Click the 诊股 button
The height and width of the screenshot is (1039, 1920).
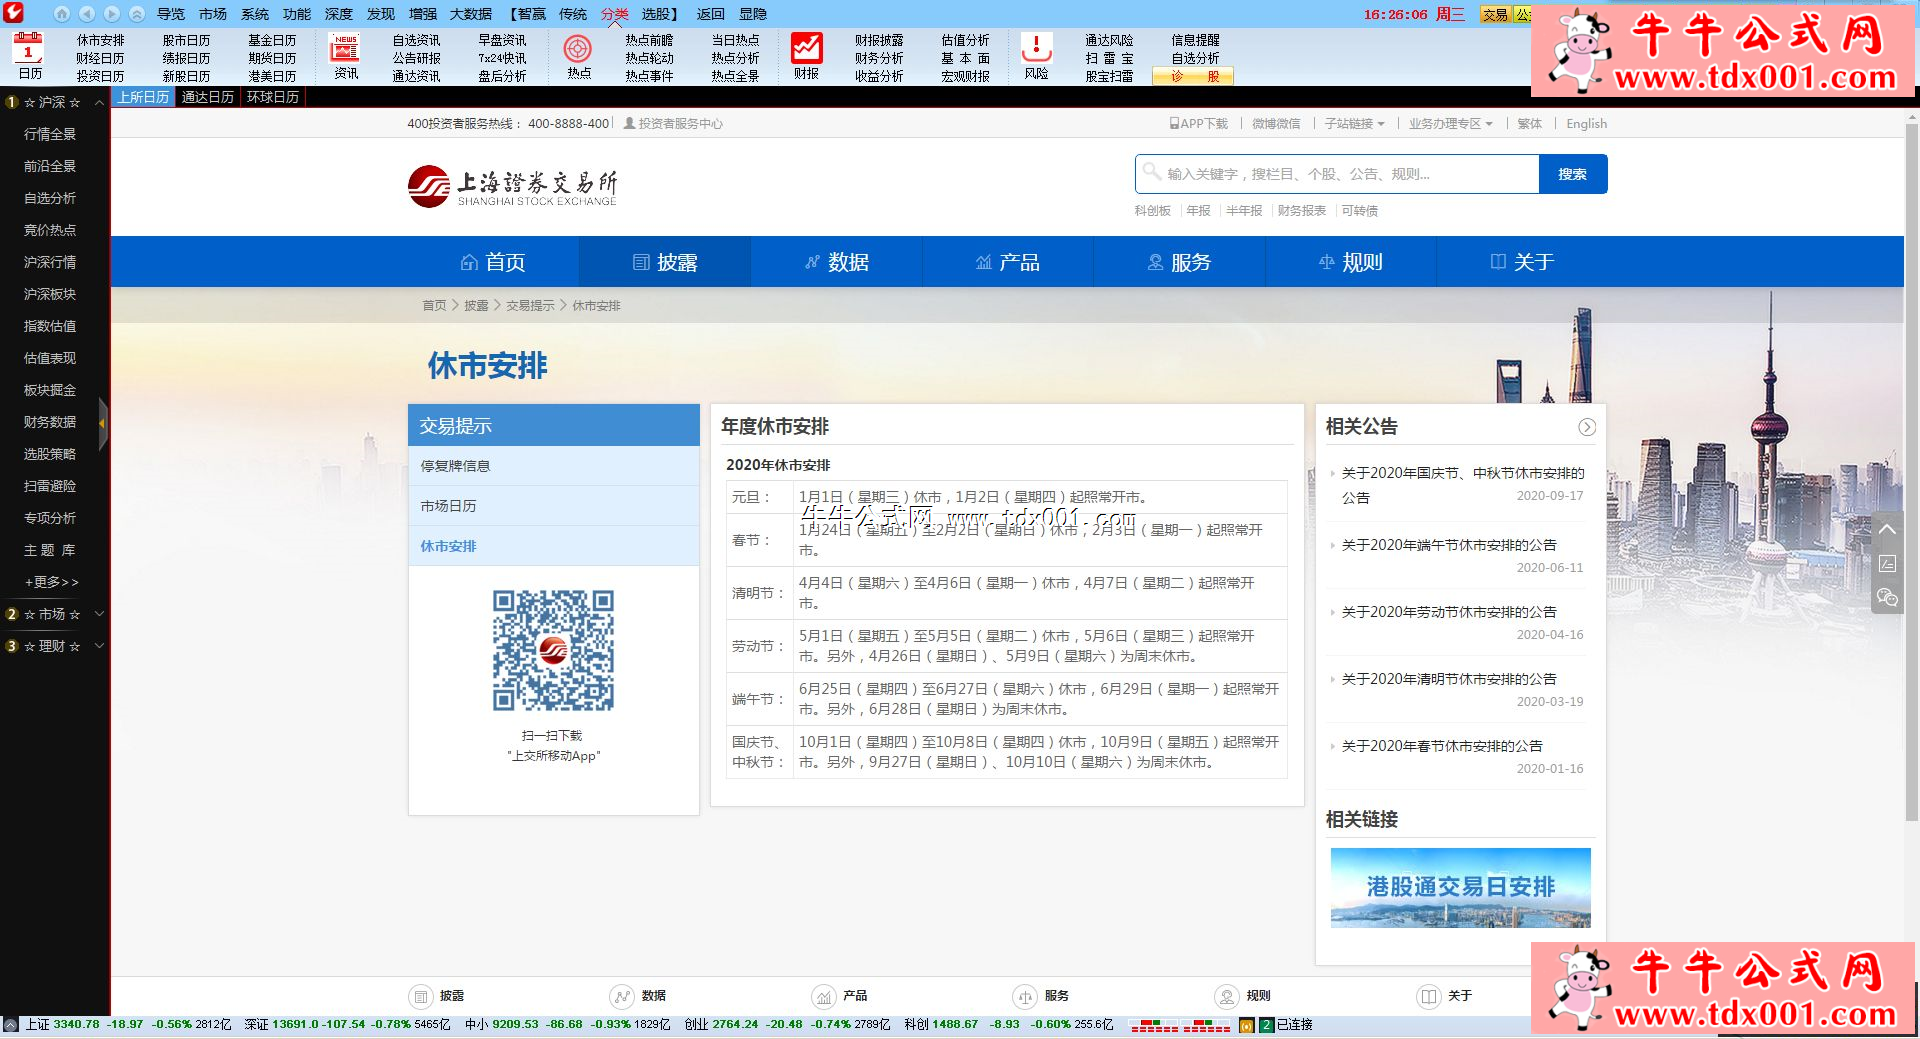pos(1193,76)
